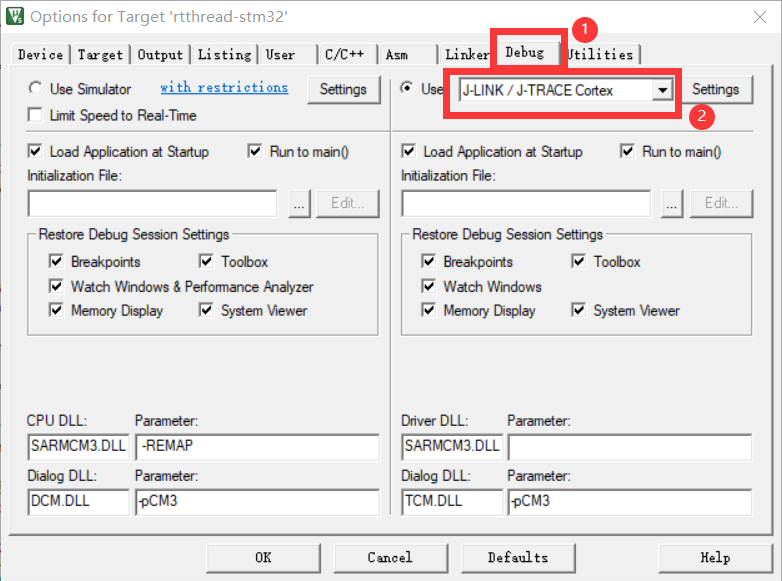Toggle simulator System Viewer checkbox

[x=206, y=310]
